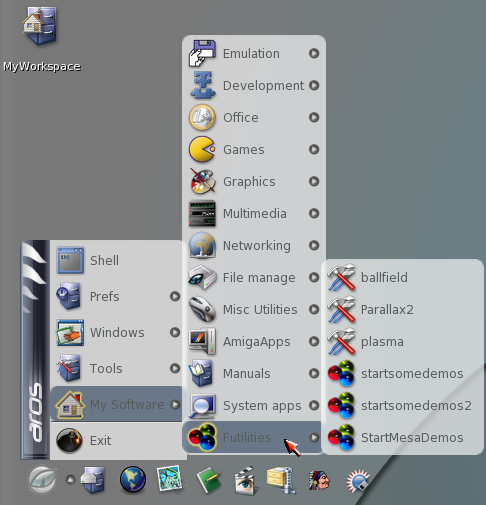Viewport: 486px width, 505px height.
Task: Click the chief head dock icon
Action: point(319,480)
